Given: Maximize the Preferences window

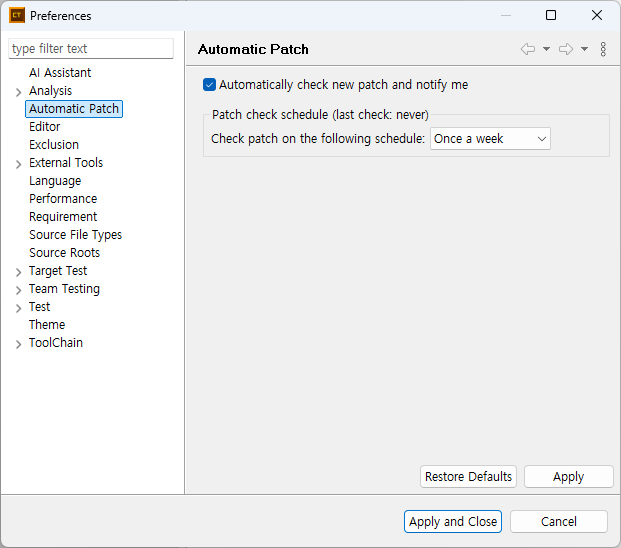Looking at the screenshot, I should (x=551, y=15).
